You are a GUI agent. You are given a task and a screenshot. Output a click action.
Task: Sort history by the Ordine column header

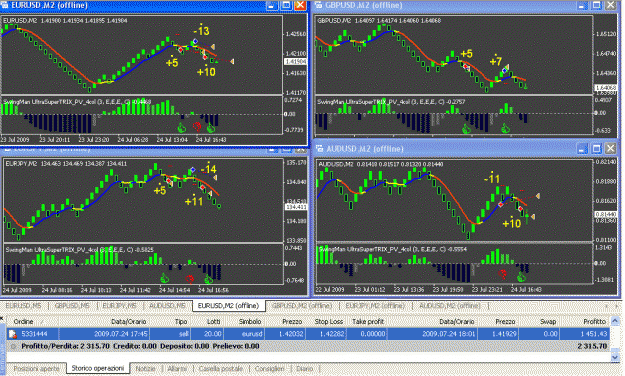coord(23,322)
